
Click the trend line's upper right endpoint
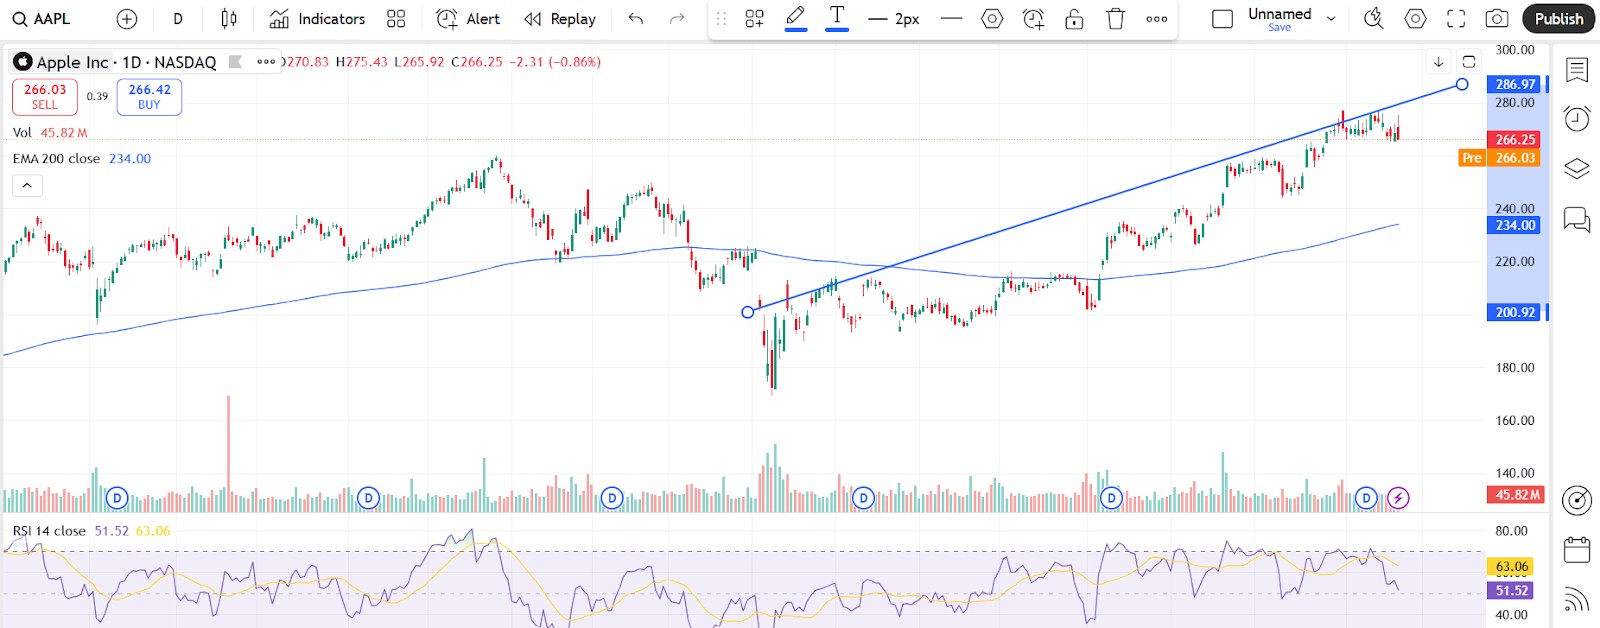1462,84
